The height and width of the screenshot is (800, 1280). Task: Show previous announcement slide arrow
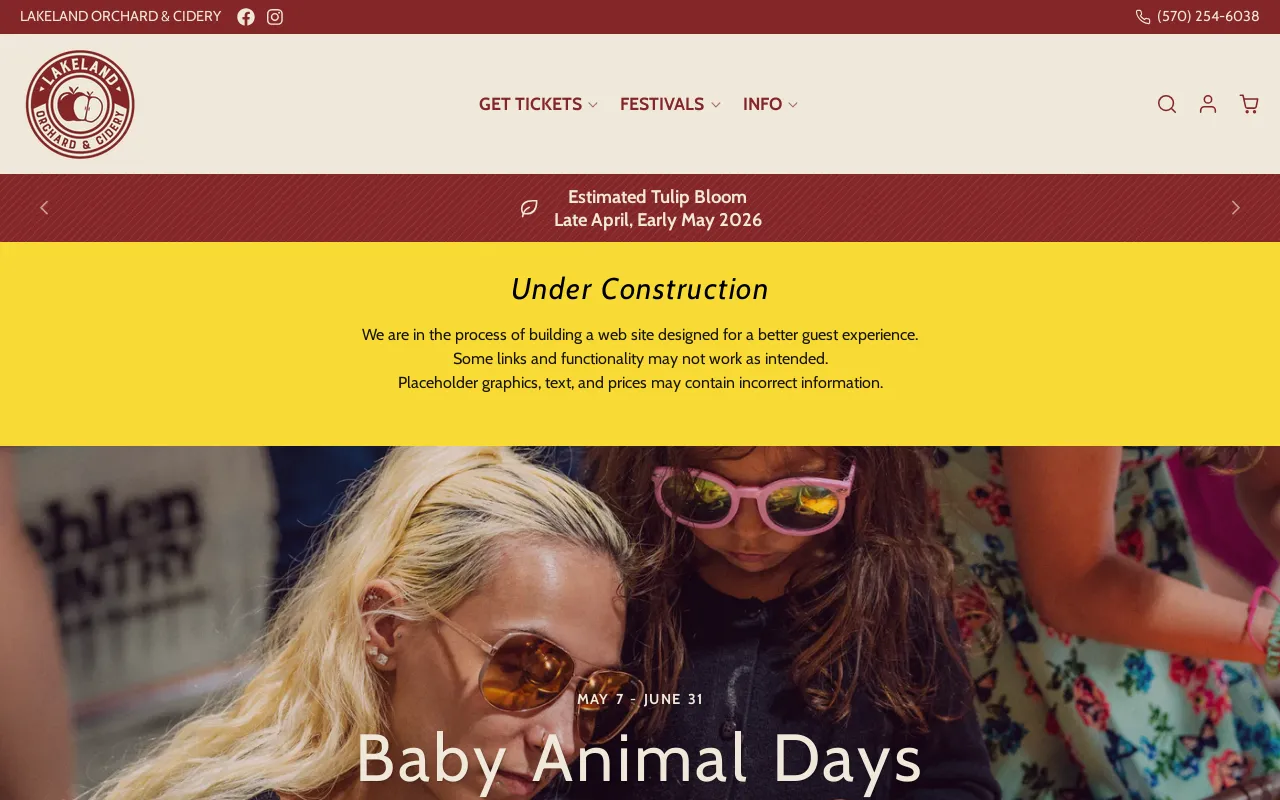click(44, 208)
